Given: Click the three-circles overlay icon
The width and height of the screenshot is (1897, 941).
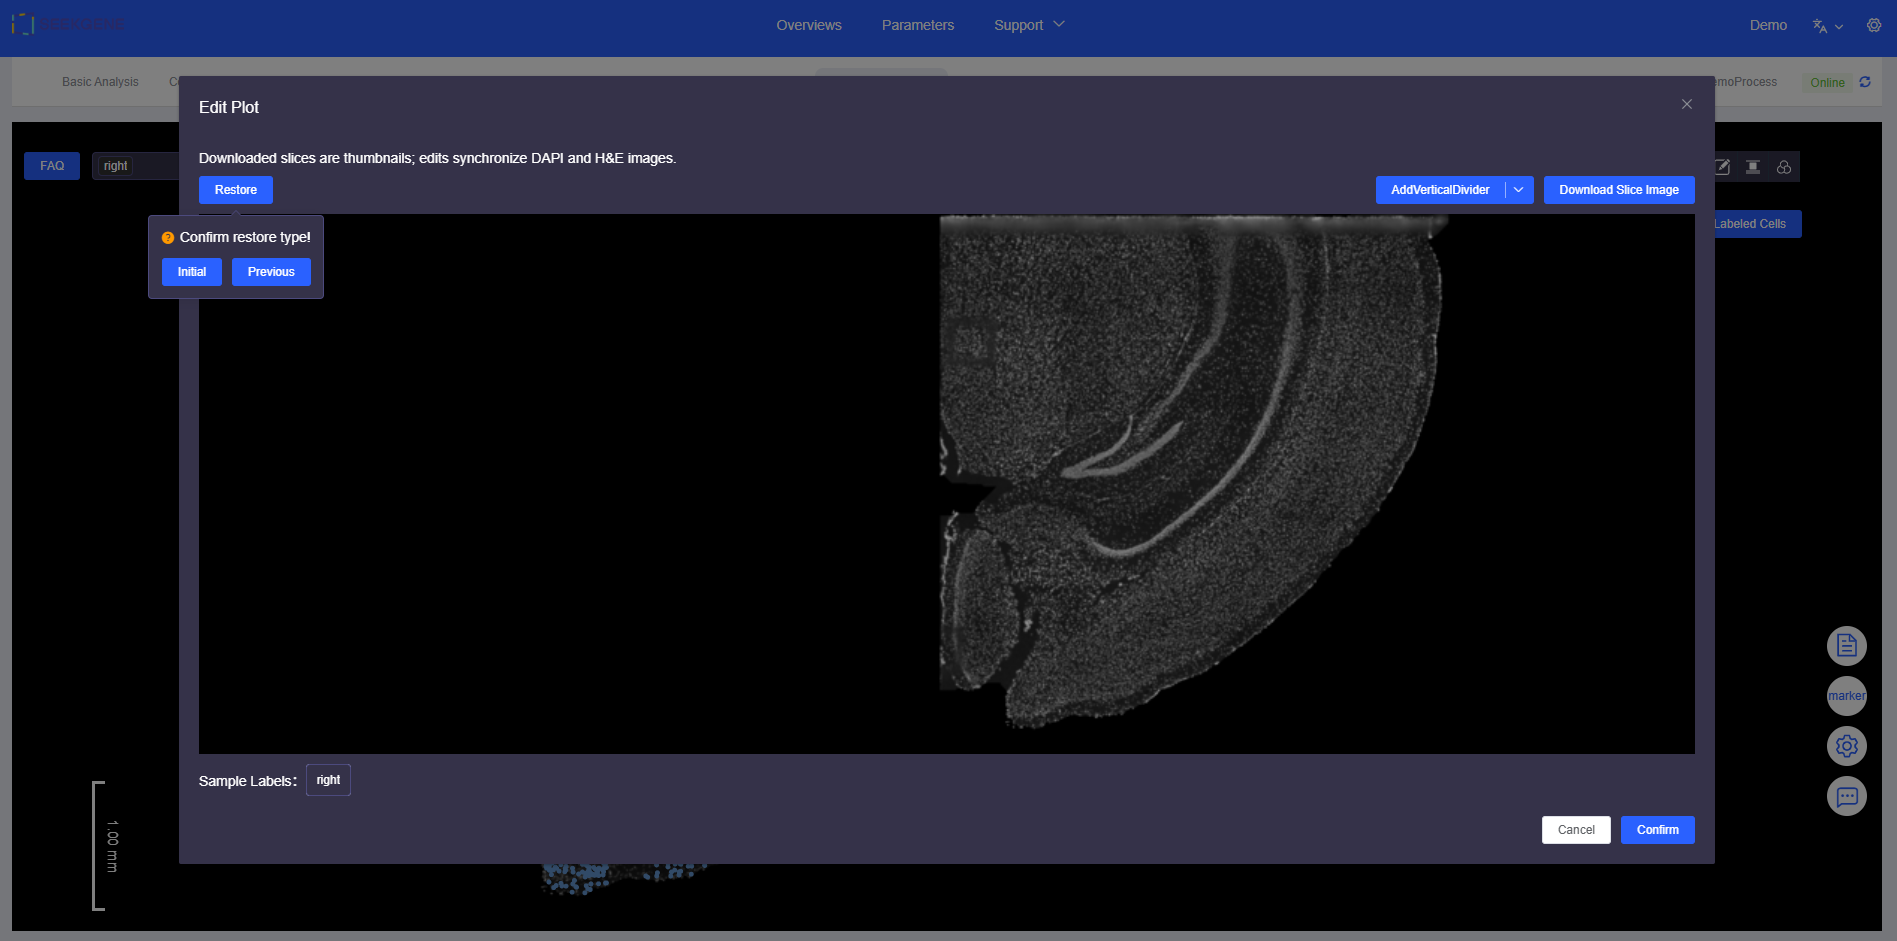Looking at the screenshot, I should (x=1784, y=167).
